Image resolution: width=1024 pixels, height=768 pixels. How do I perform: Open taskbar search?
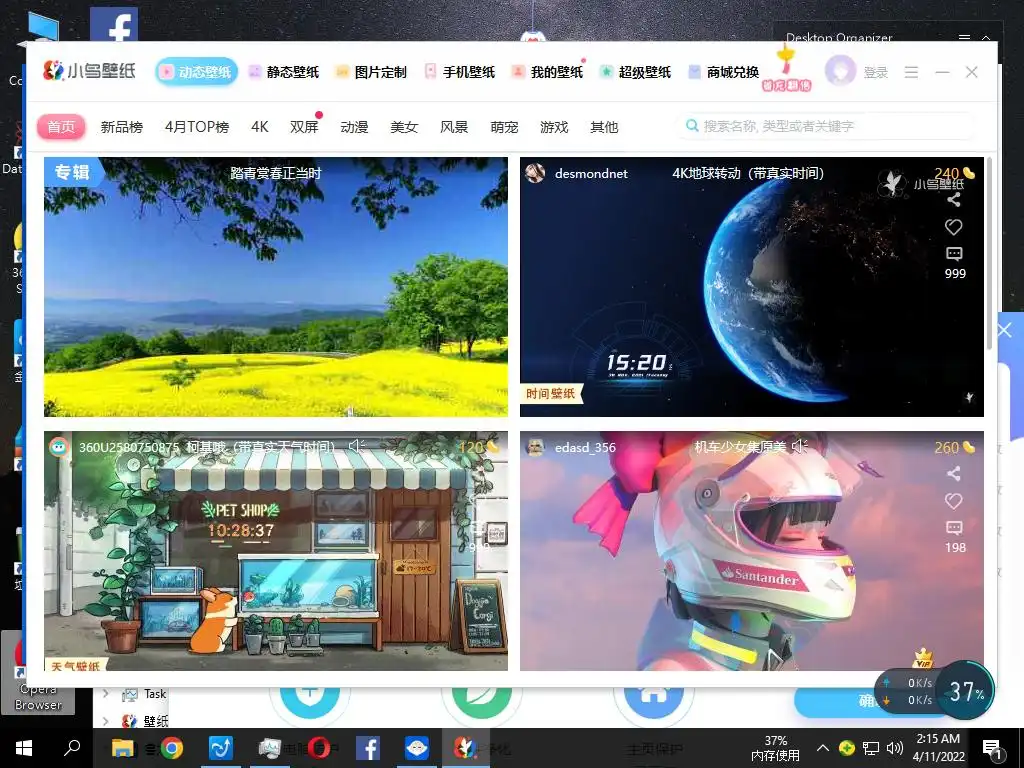71,748
